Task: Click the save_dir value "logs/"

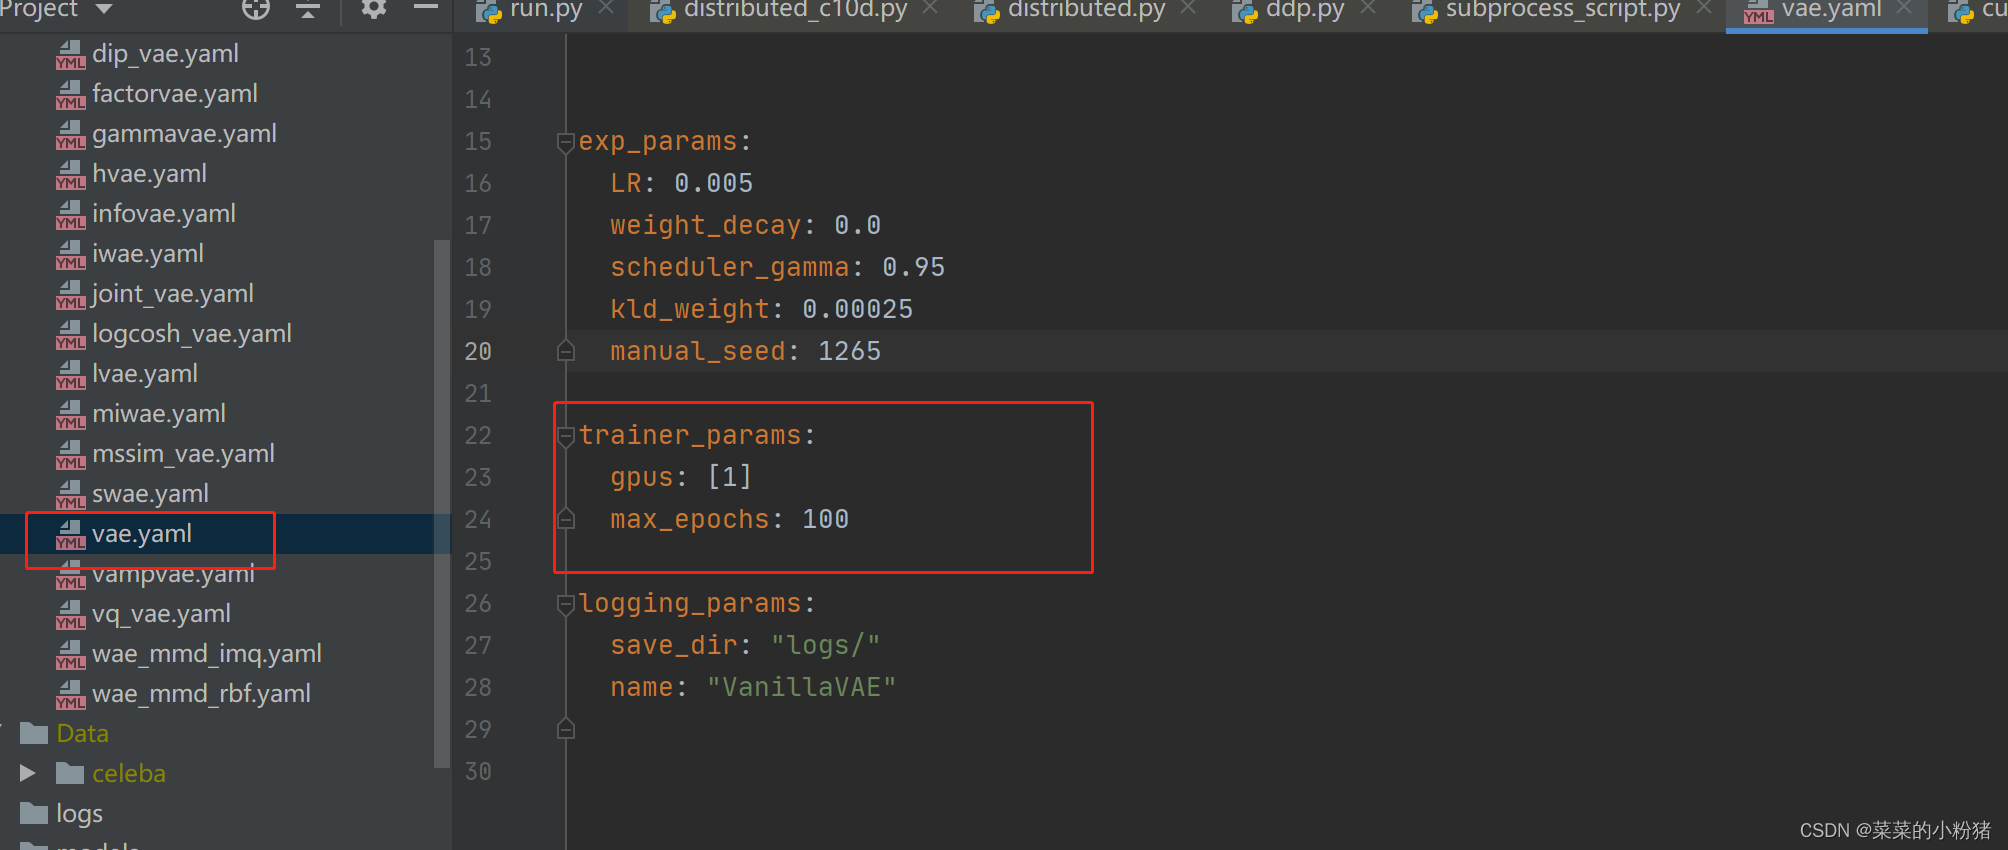Action: pyautogui.click(x=826, y=645)
